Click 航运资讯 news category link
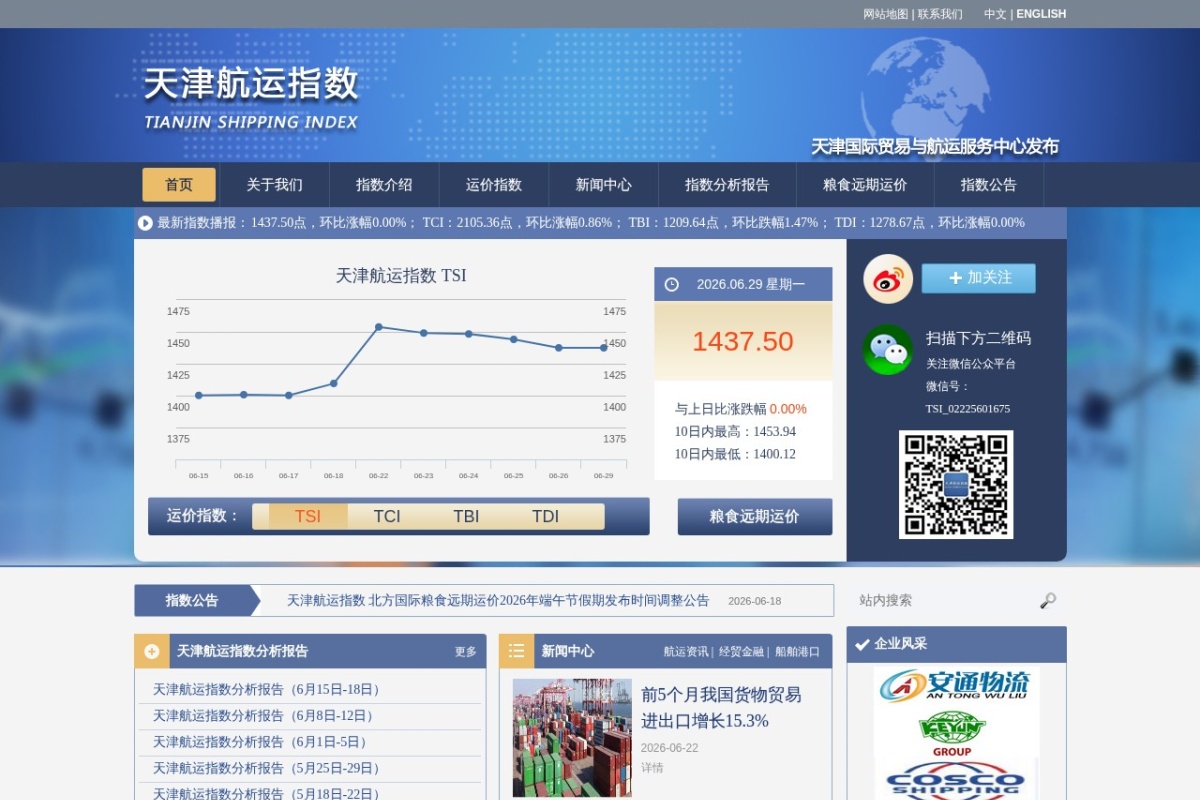 point(686,652)
